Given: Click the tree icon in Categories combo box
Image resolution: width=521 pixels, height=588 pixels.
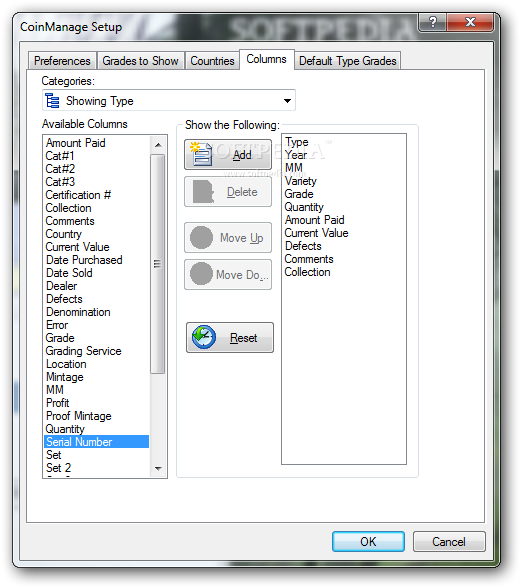Looking at the screenshot, I should click(x=52, y=100).
